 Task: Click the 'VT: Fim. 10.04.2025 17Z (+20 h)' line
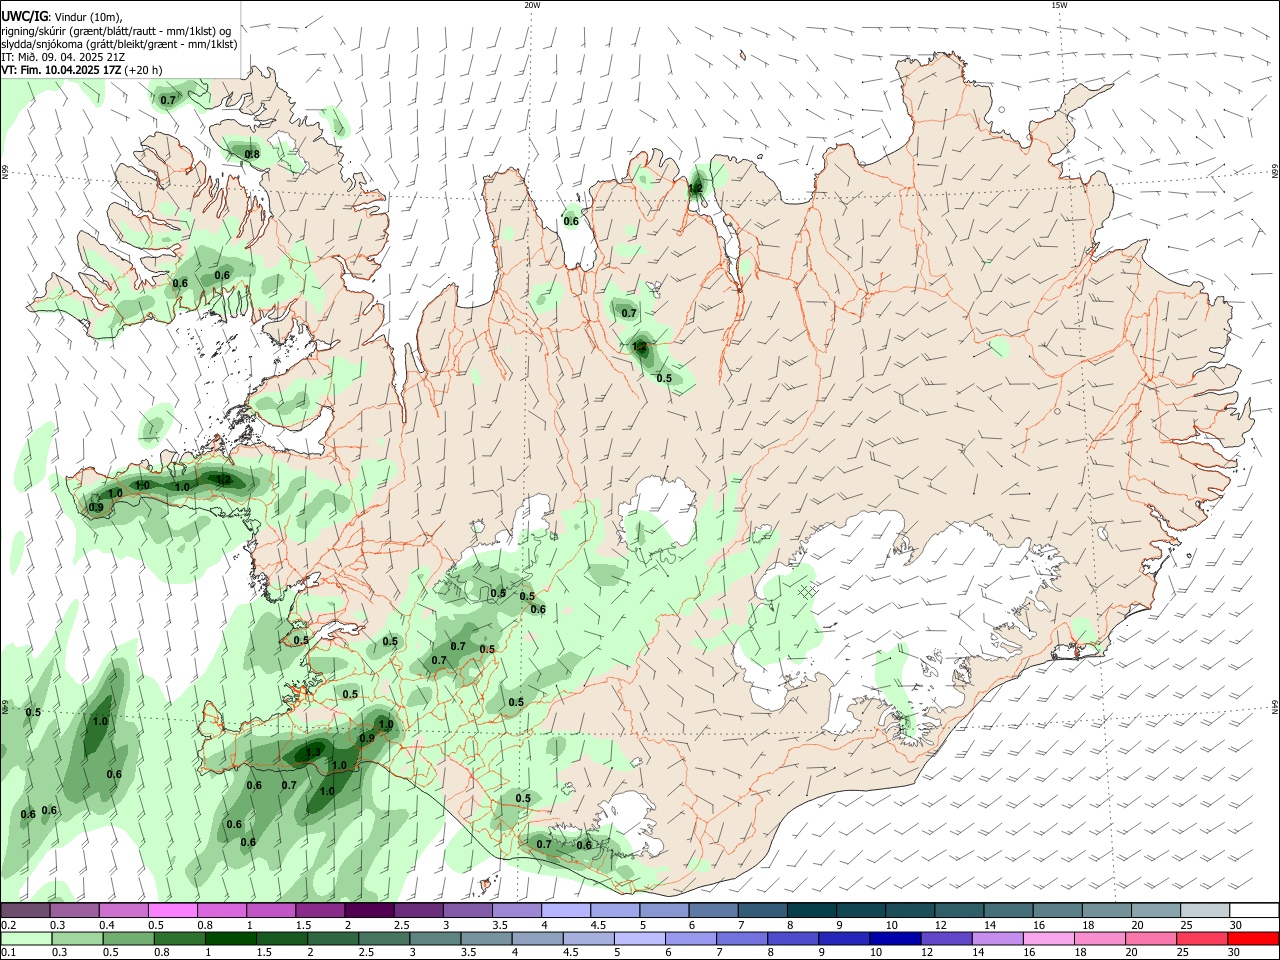pos(81,70)
